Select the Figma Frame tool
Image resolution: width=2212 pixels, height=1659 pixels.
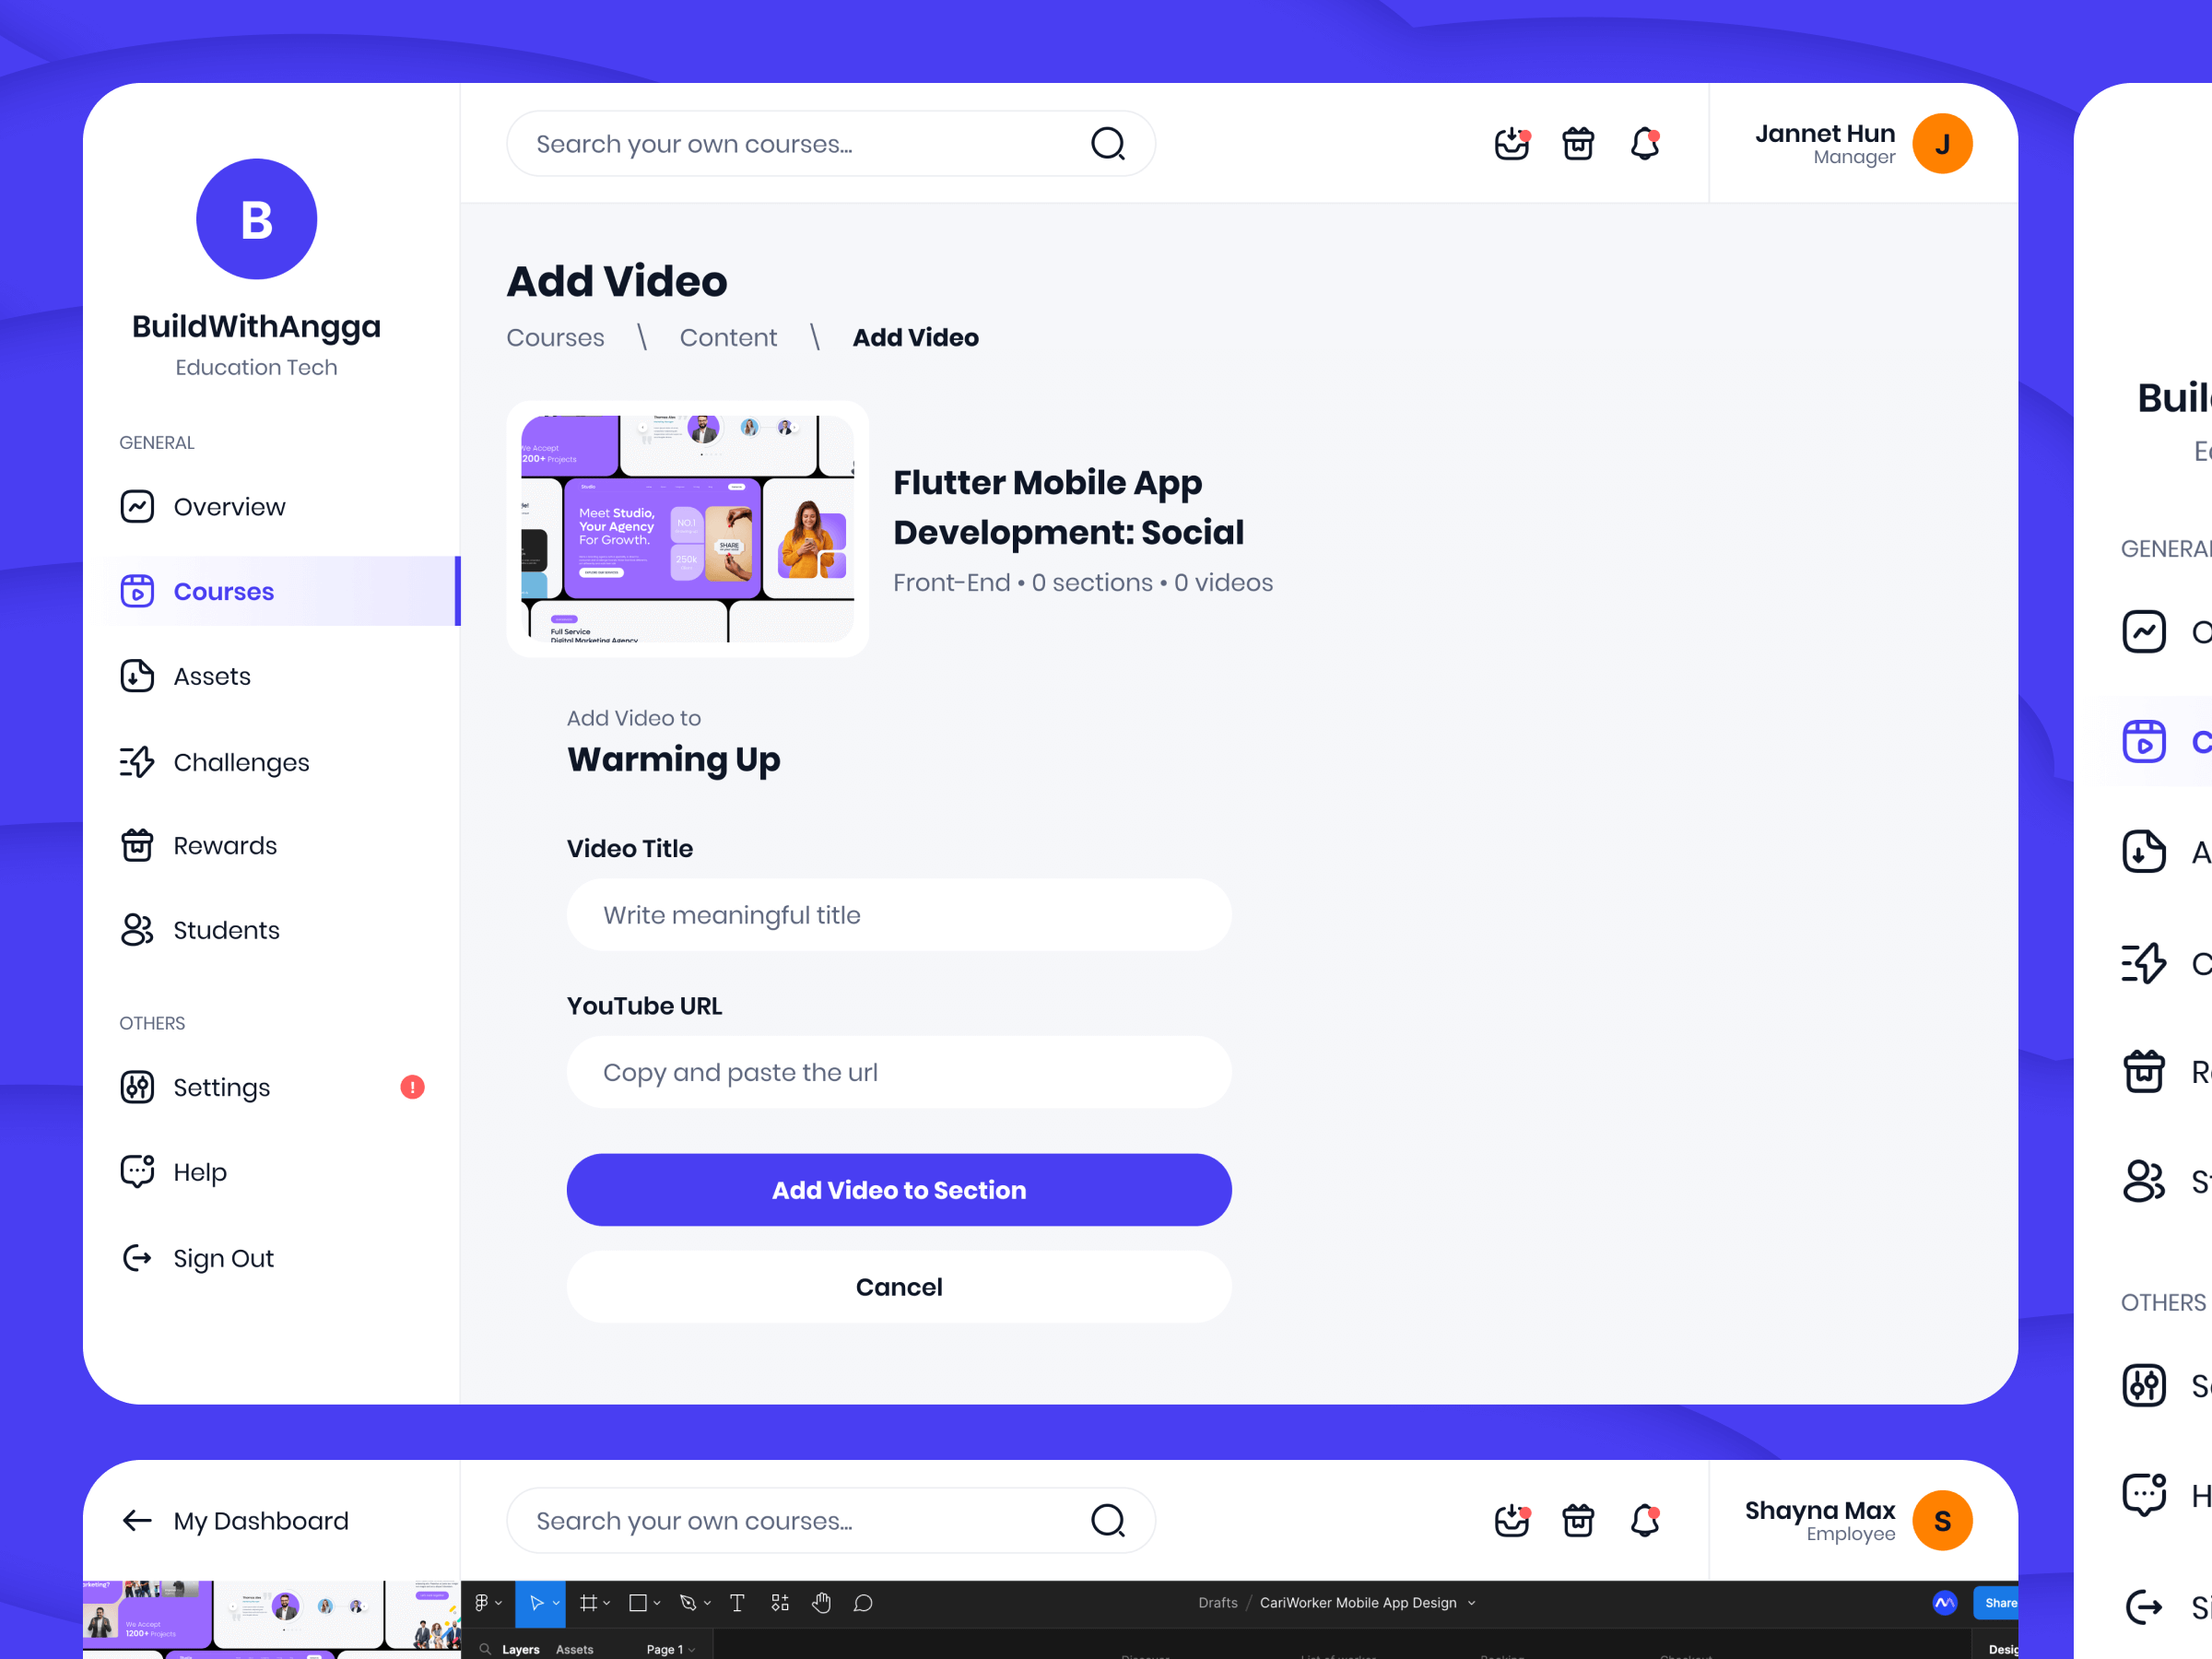[x=589, y=1603]
